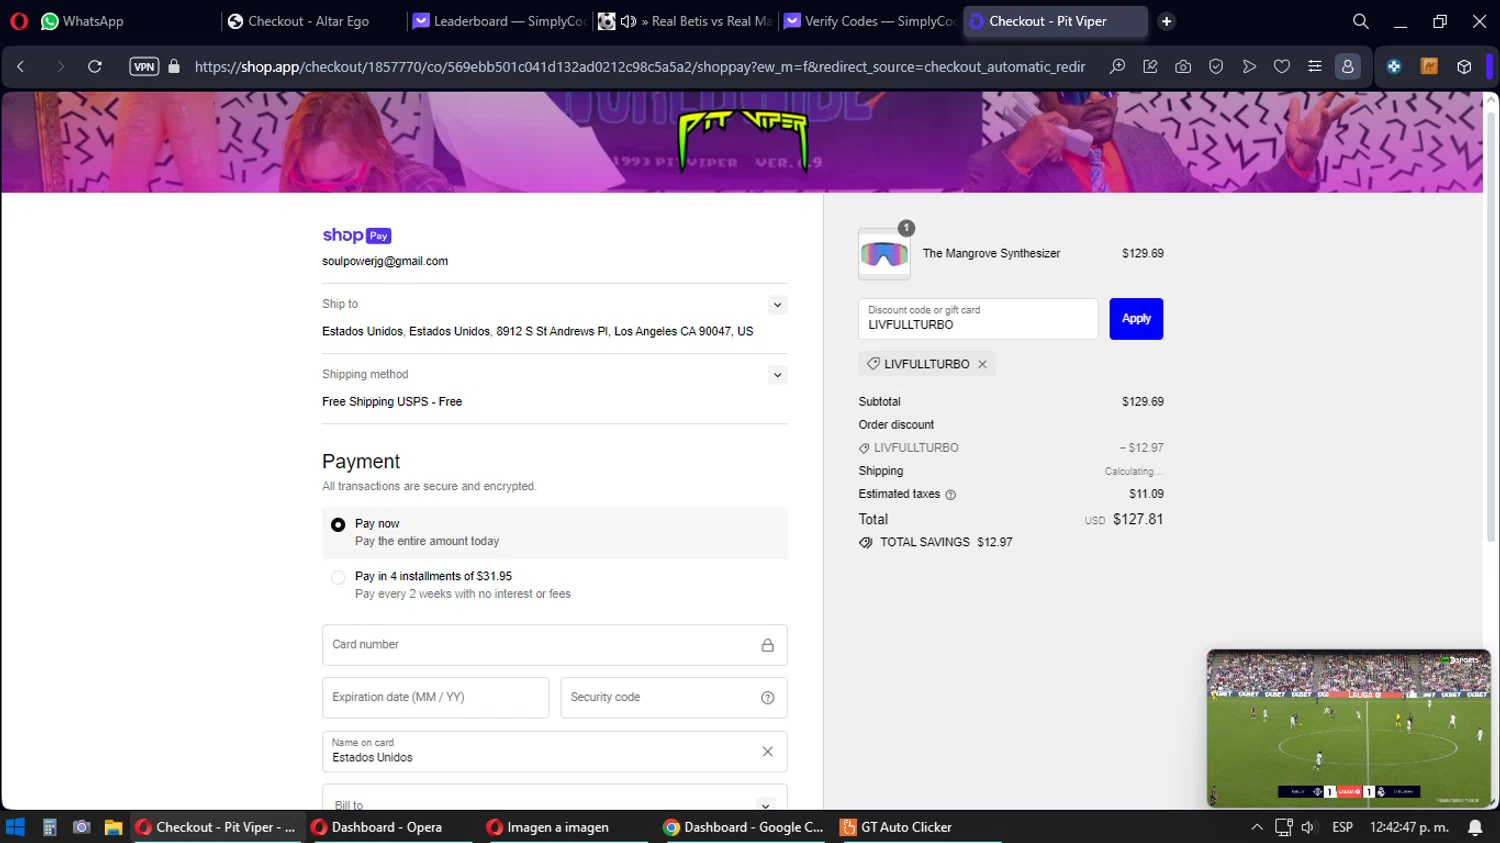This screenshot has height=843, width=1500.
Task: Open the extensions cube icon
Action: (1464, 67)
